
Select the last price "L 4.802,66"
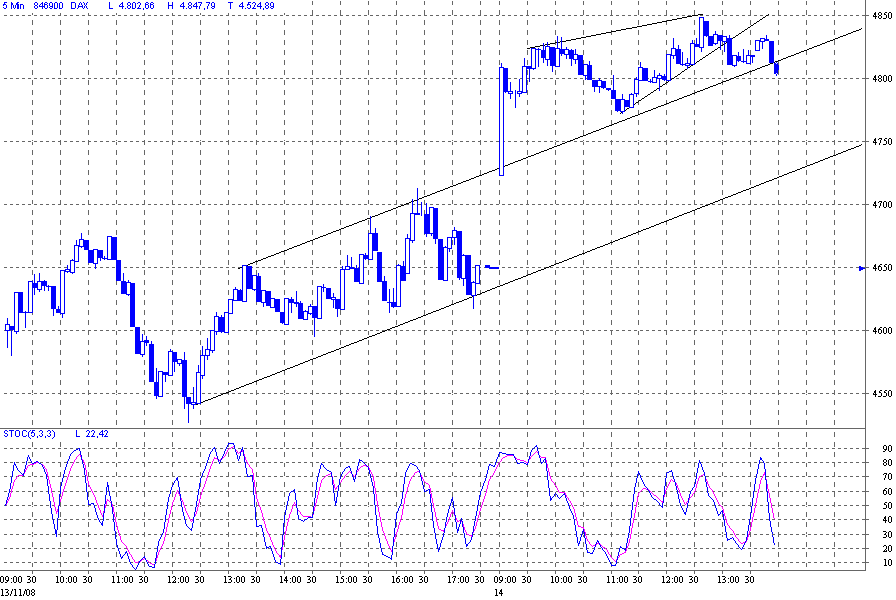point(131,6)
